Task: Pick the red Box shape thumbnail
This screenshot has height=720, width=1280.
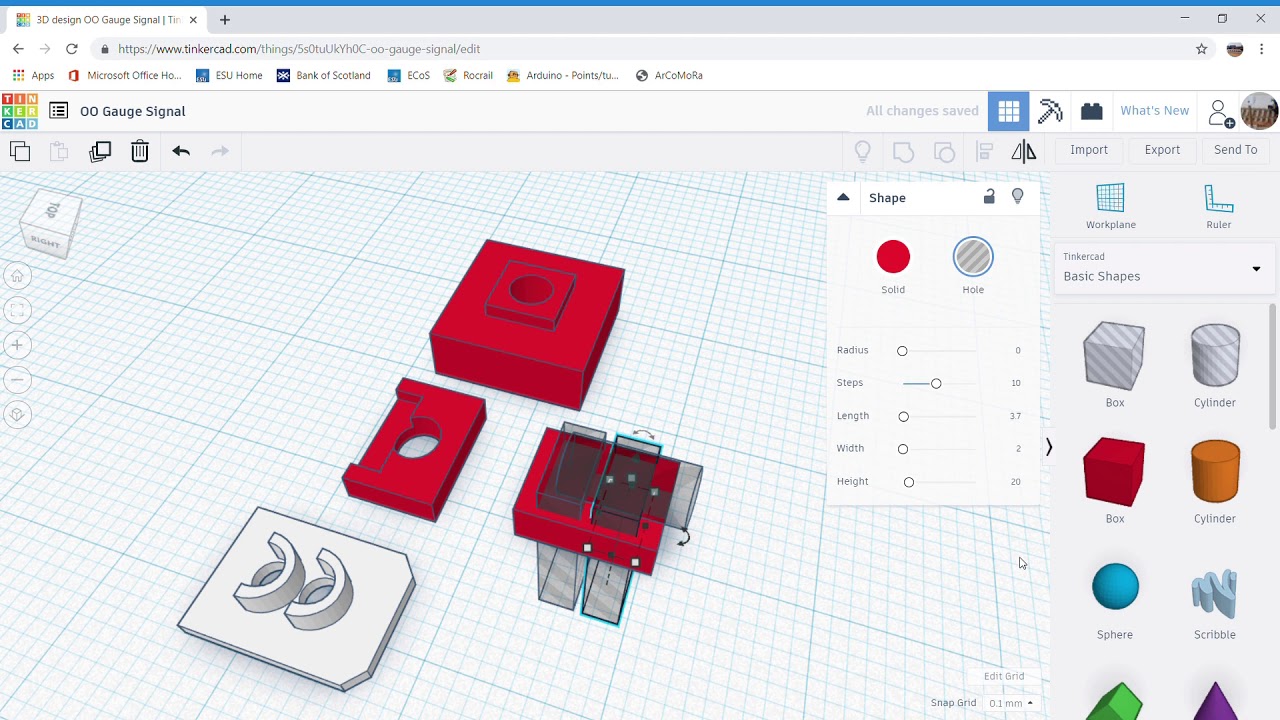Action: (x=1115, y=472)
